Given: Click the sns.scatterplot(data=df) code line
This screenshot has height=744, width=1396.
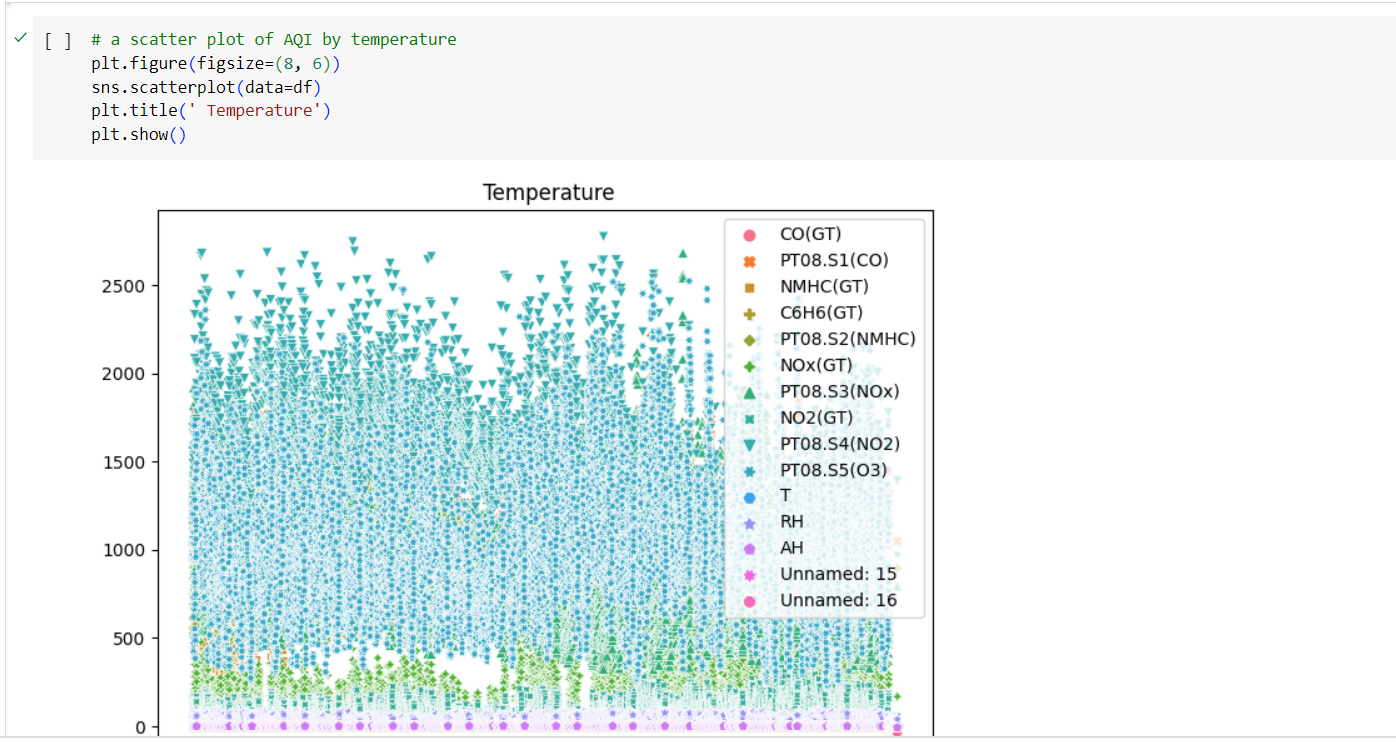Looking at the screenshot, I should click(x=206, y=87).
